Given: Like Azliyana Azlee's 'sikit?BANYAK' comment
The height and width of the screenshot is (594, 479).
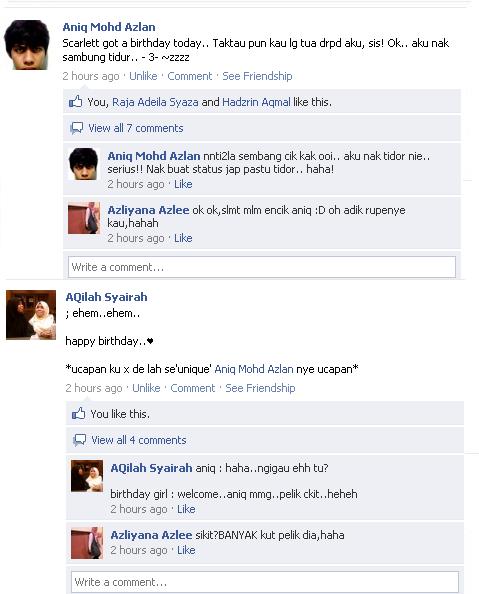Looking at the screenshot, I should click(186, 550).
